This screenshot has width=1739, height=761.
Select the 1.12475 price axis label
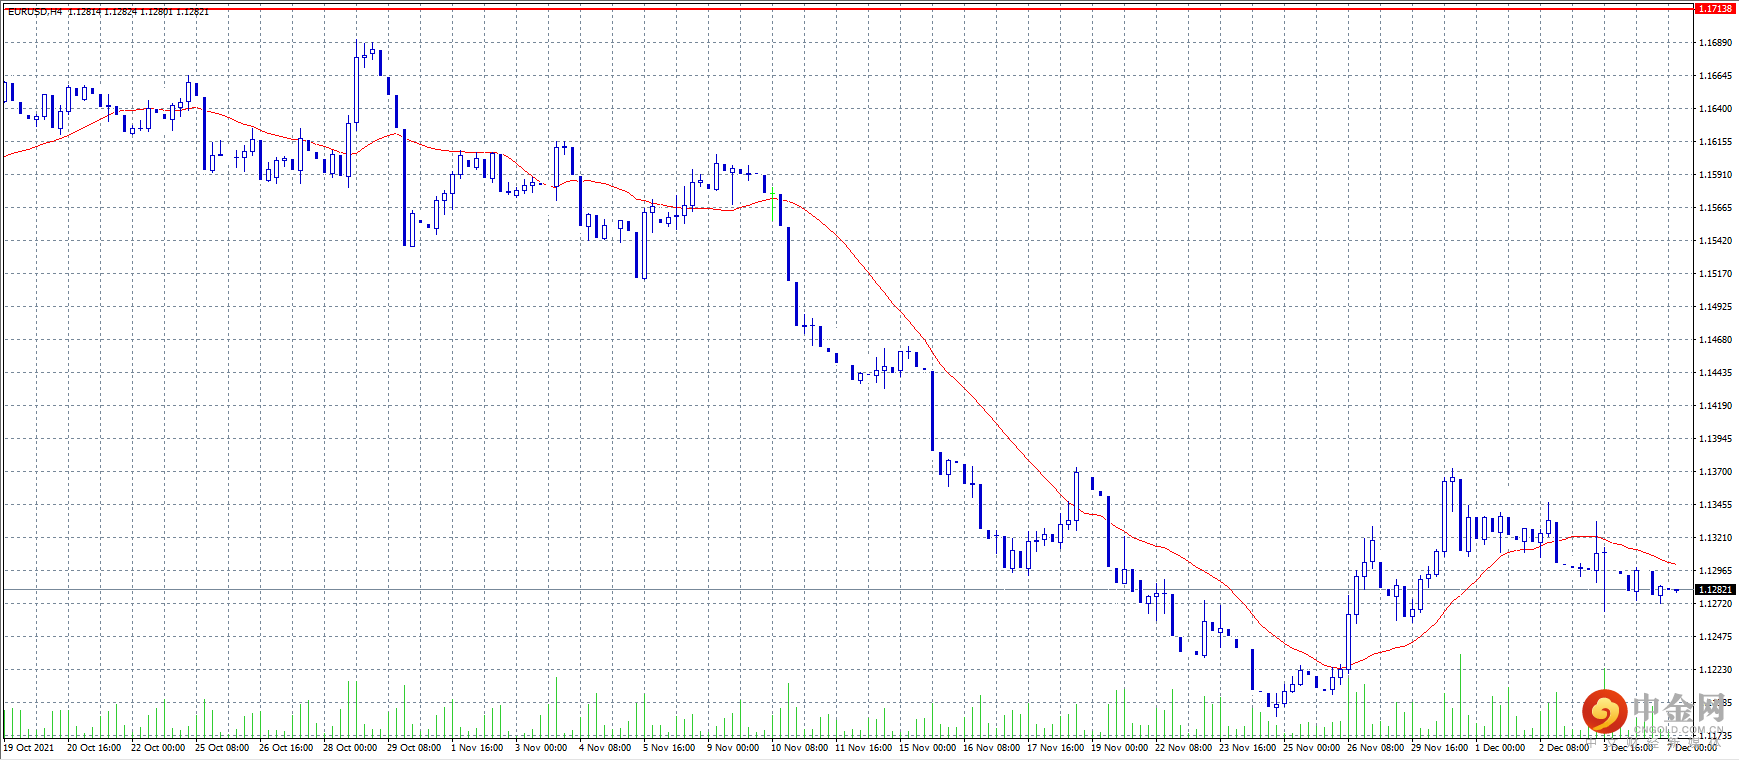pyautogui.click(x=1715, y=637)
